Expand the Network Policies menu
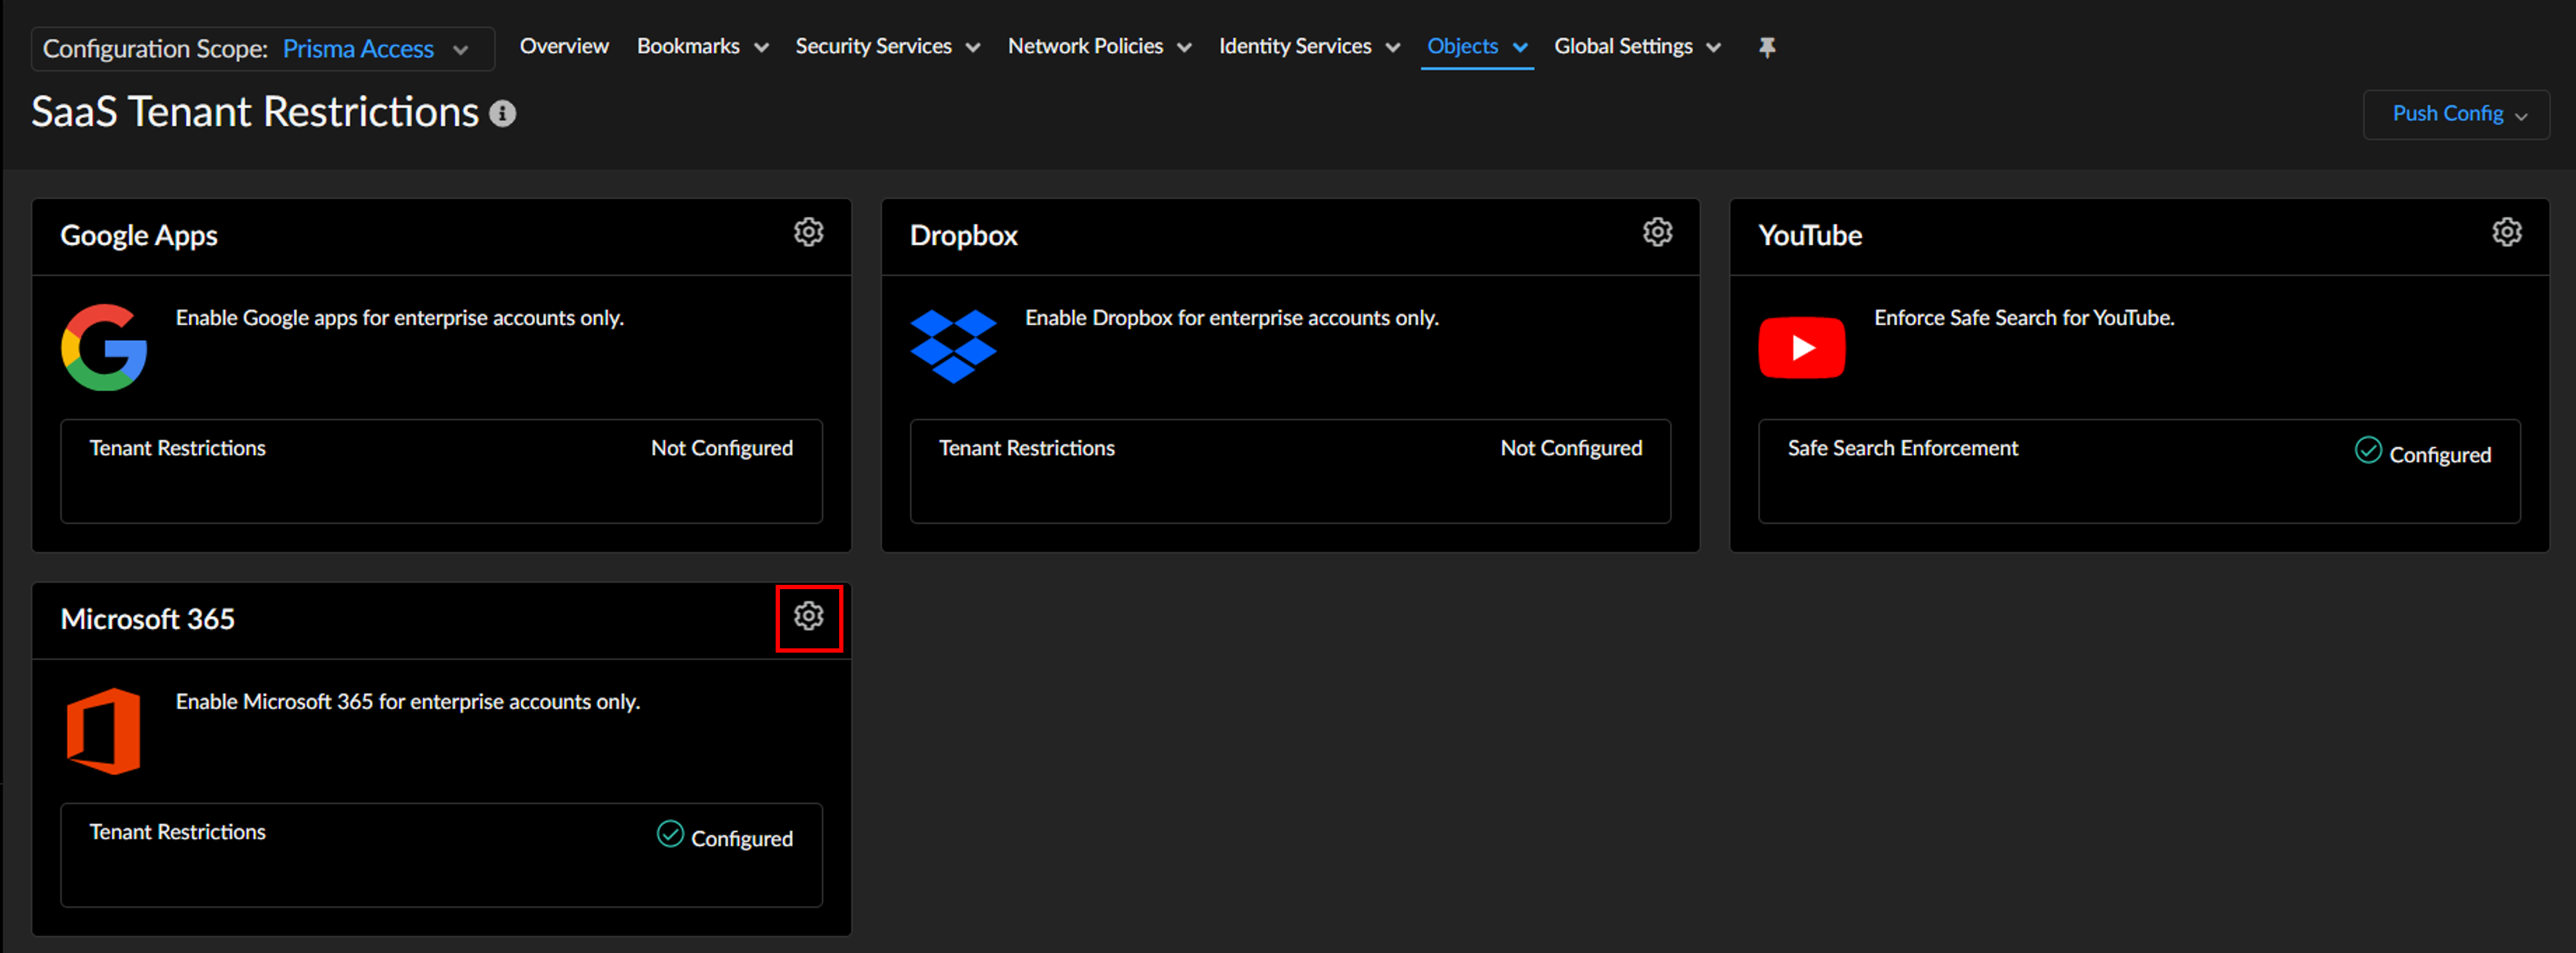Viewport: 2576px width, 953px height. (x=1099, y=46)
